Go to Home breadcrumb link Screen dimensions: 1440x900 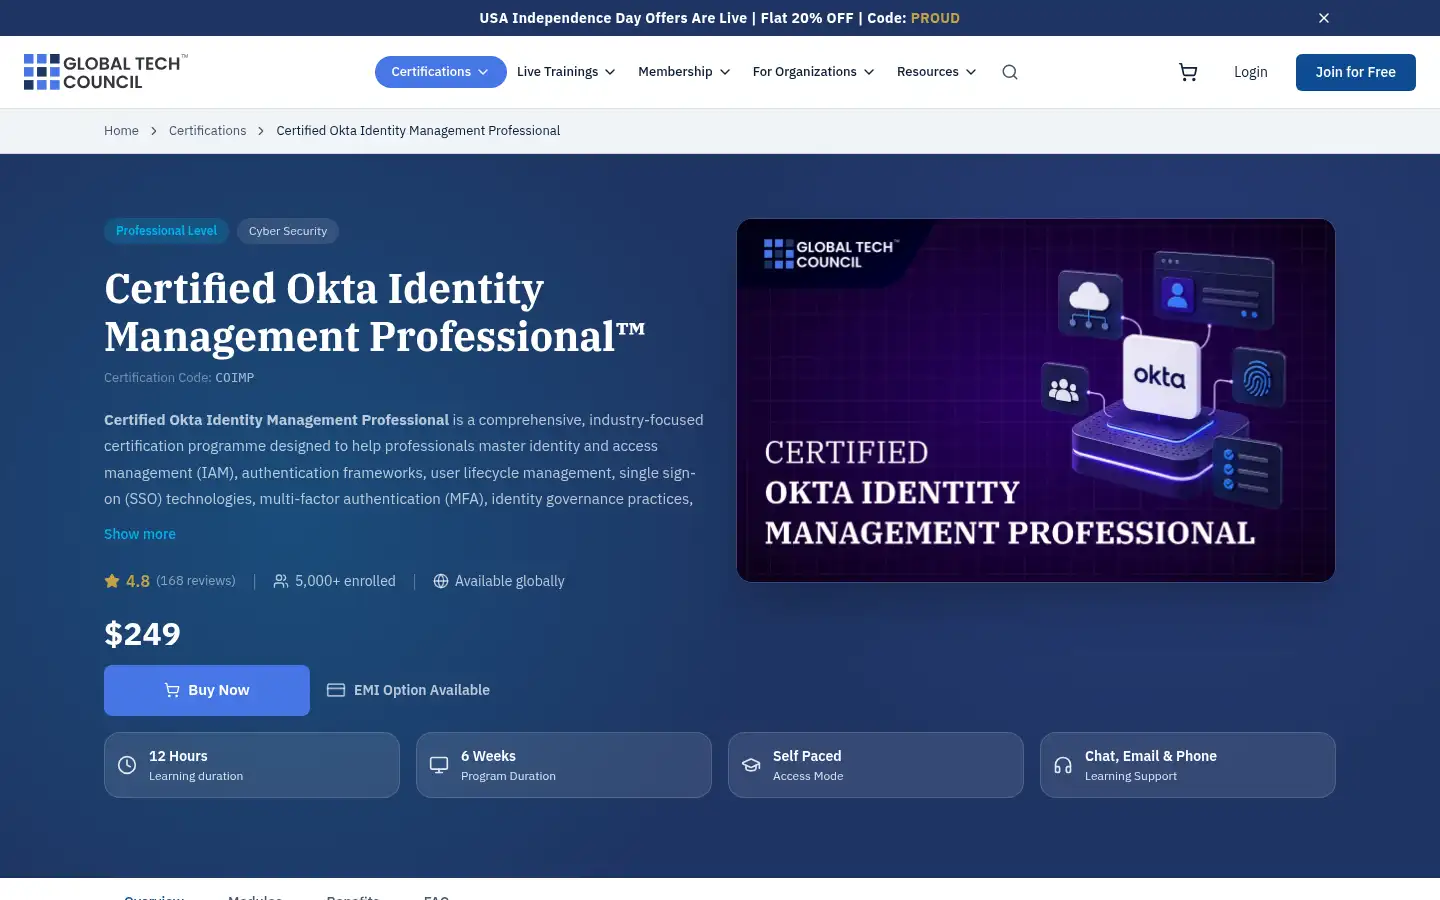tap(121, 131)
